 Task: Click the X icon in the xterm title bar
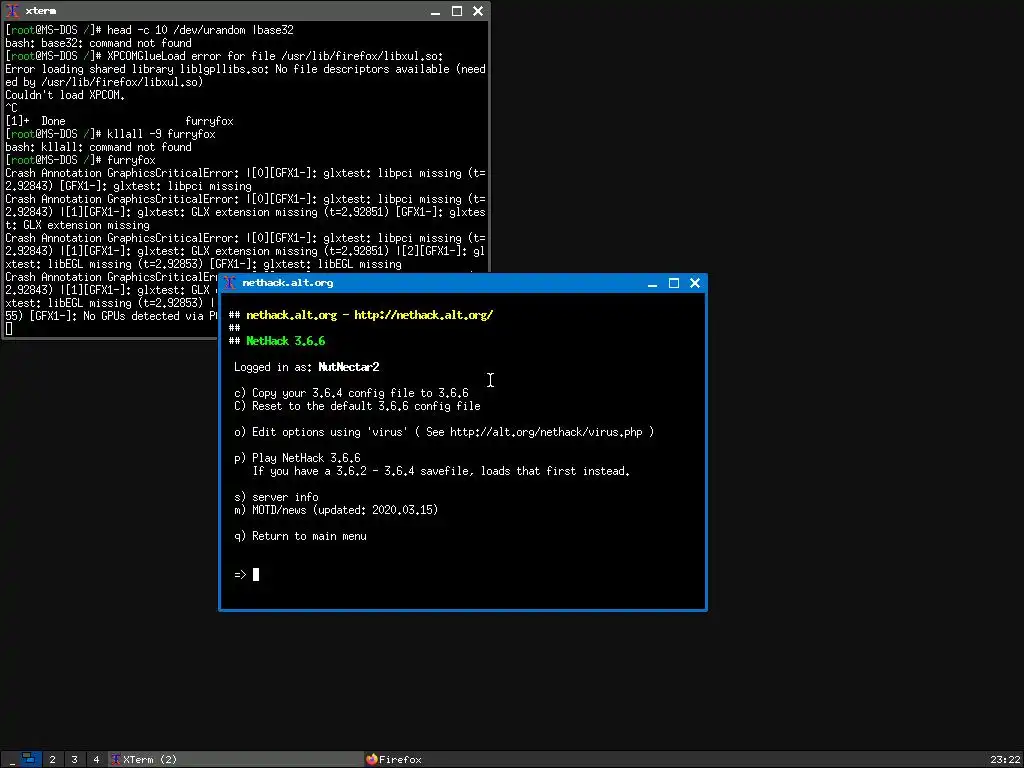tap(12, 11)
